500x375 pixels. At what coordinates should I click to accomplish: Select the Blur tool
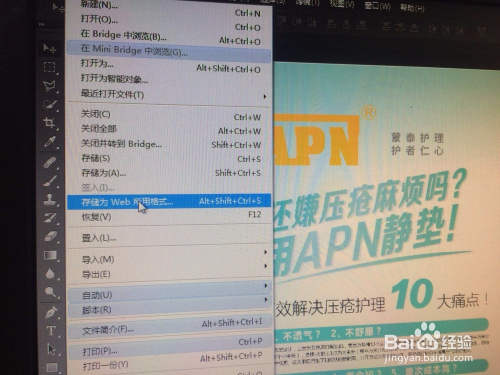pyautogui.click(x=50, y=274)
